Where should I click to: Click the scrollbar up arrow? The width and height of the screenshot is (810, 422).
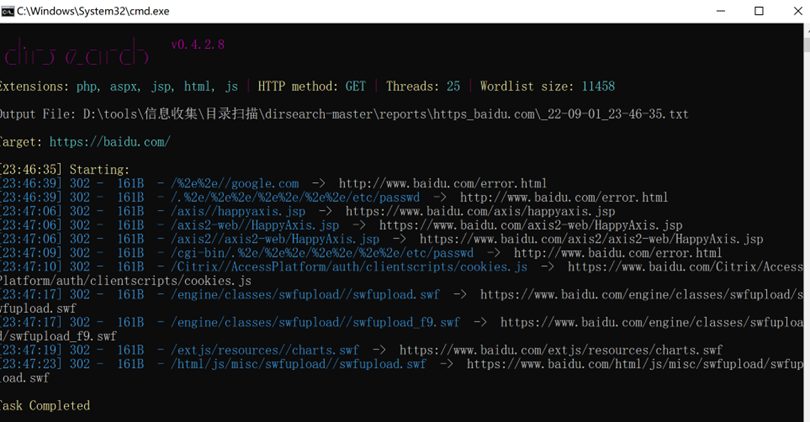tap(803, 31)
